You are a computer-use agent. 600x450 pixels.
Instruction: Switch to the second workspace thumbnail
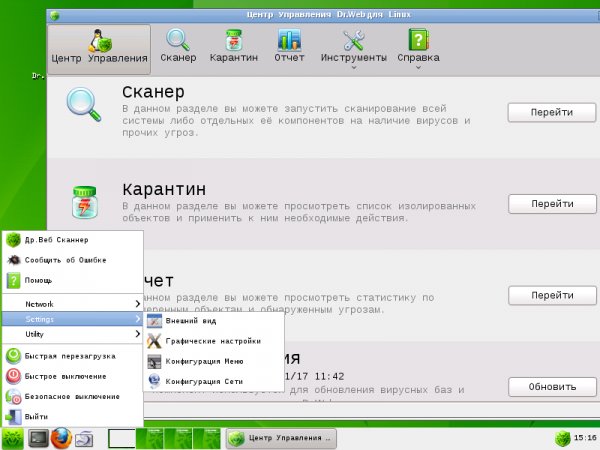(150, 439)
